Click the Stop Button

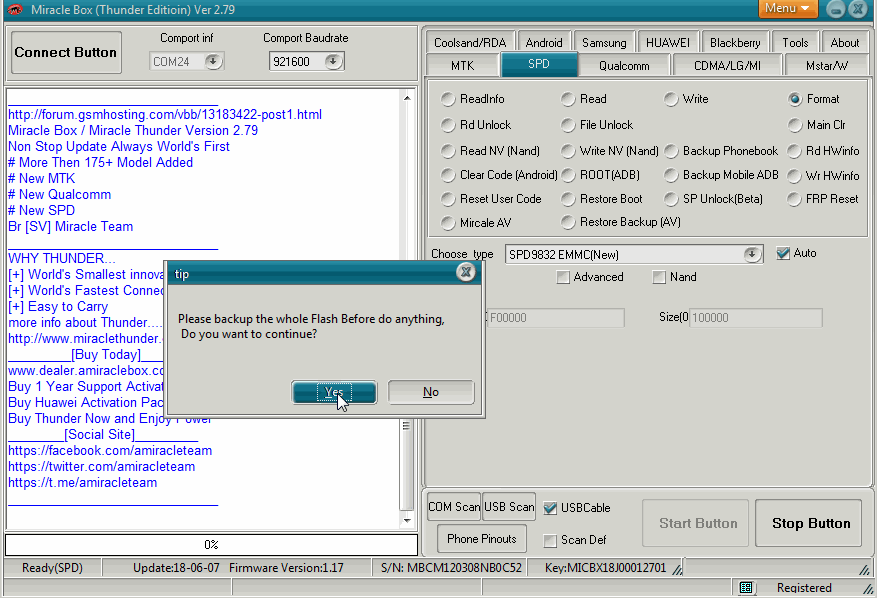point(808,523)
